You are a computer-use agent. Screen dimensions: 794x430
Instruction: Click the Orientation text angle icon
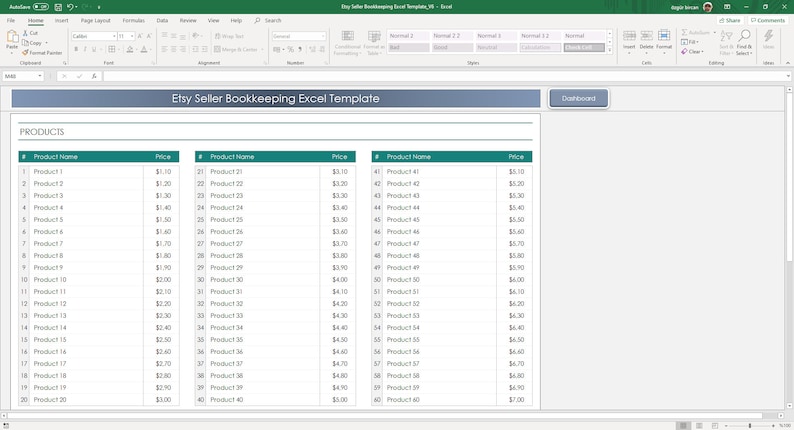[x=195, y=36]
